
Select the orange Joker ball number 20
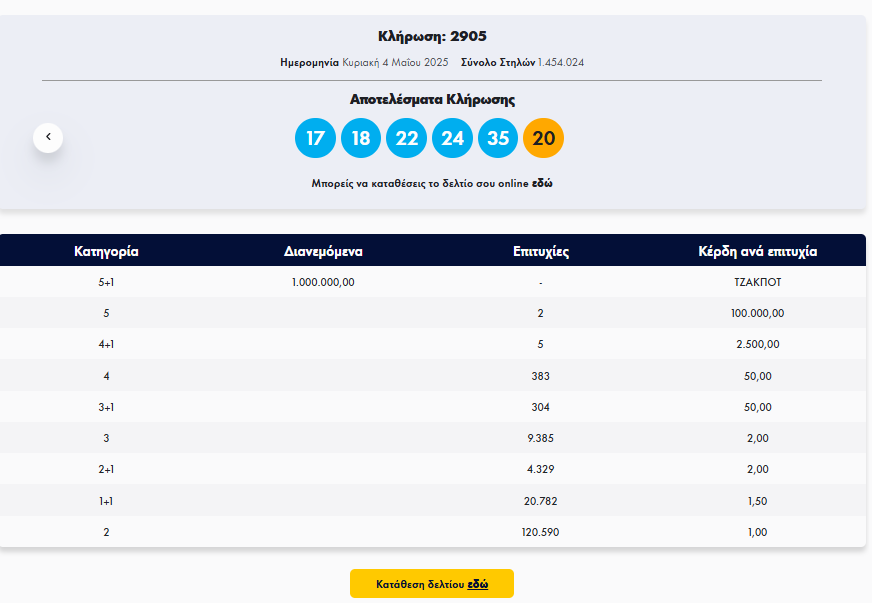point(543,138)
